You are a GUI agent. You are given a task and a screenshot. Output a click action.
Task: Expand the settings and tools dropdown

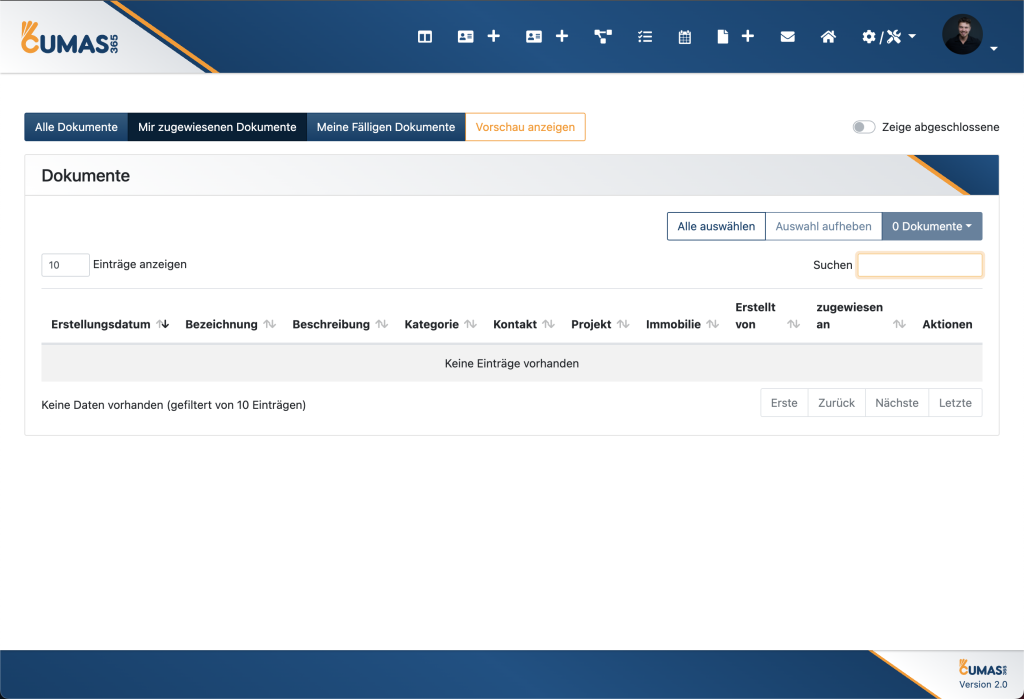(889, 37)
